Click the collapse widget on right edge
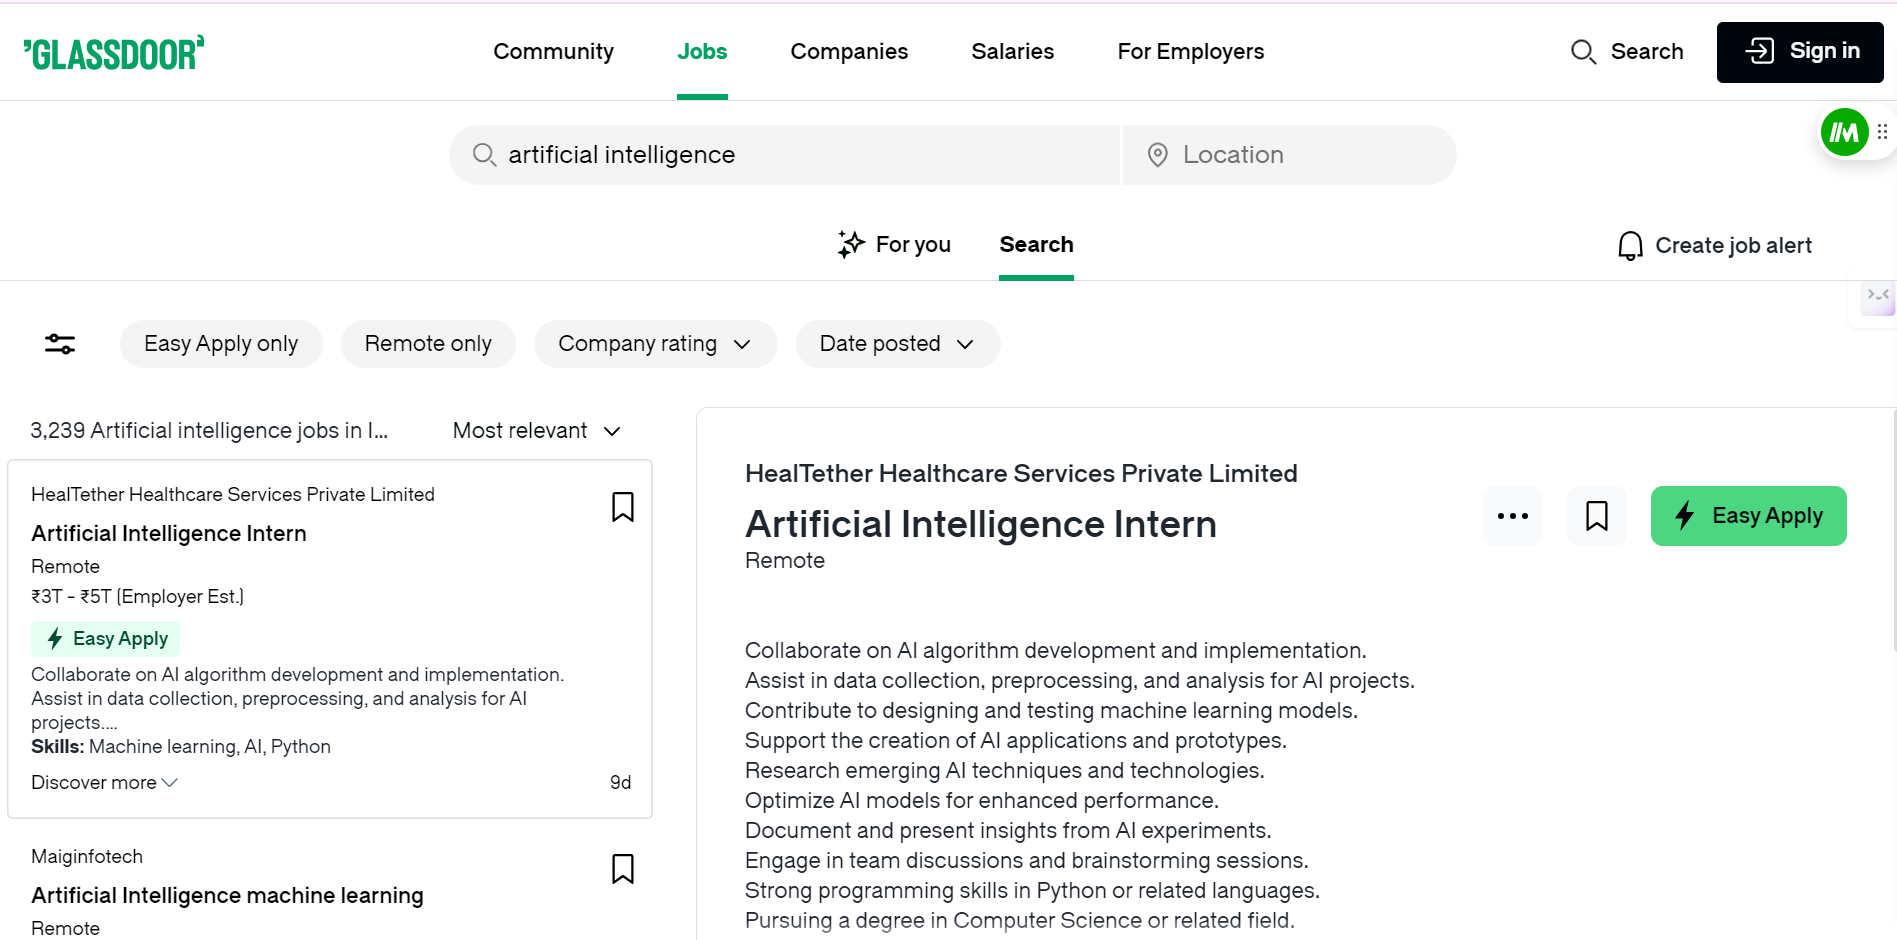 [1878, 296]
